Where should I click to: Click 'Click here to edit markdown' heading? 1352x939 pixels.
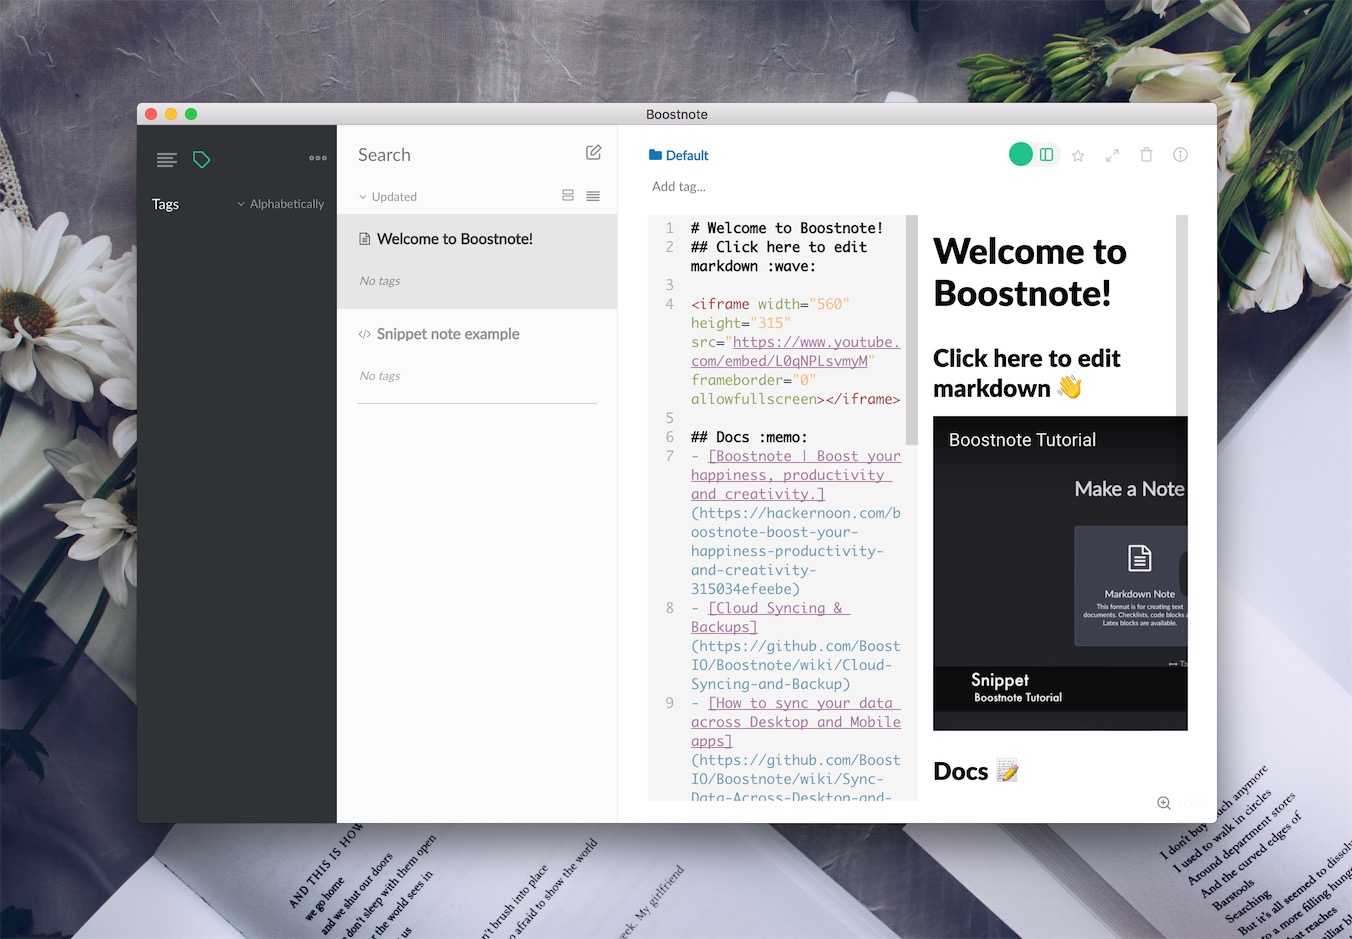pos(1027,373)
